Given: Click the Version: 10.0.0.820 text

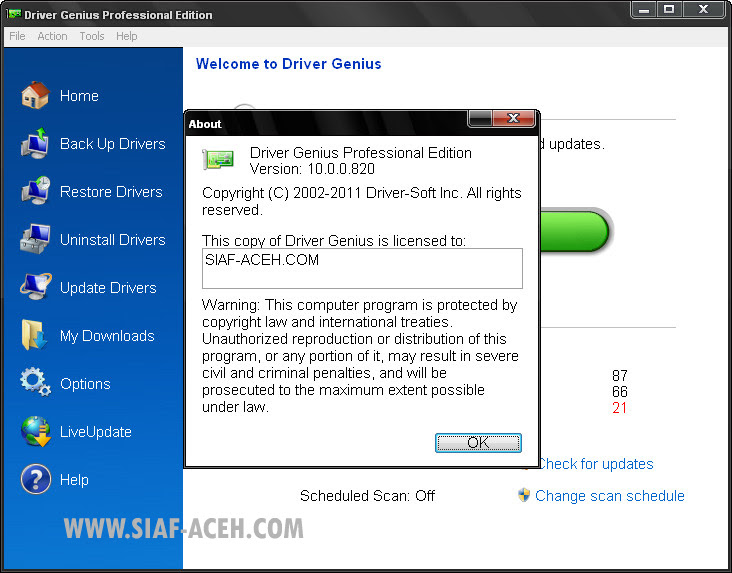Looking at the screenshot, I should point(312,169).
